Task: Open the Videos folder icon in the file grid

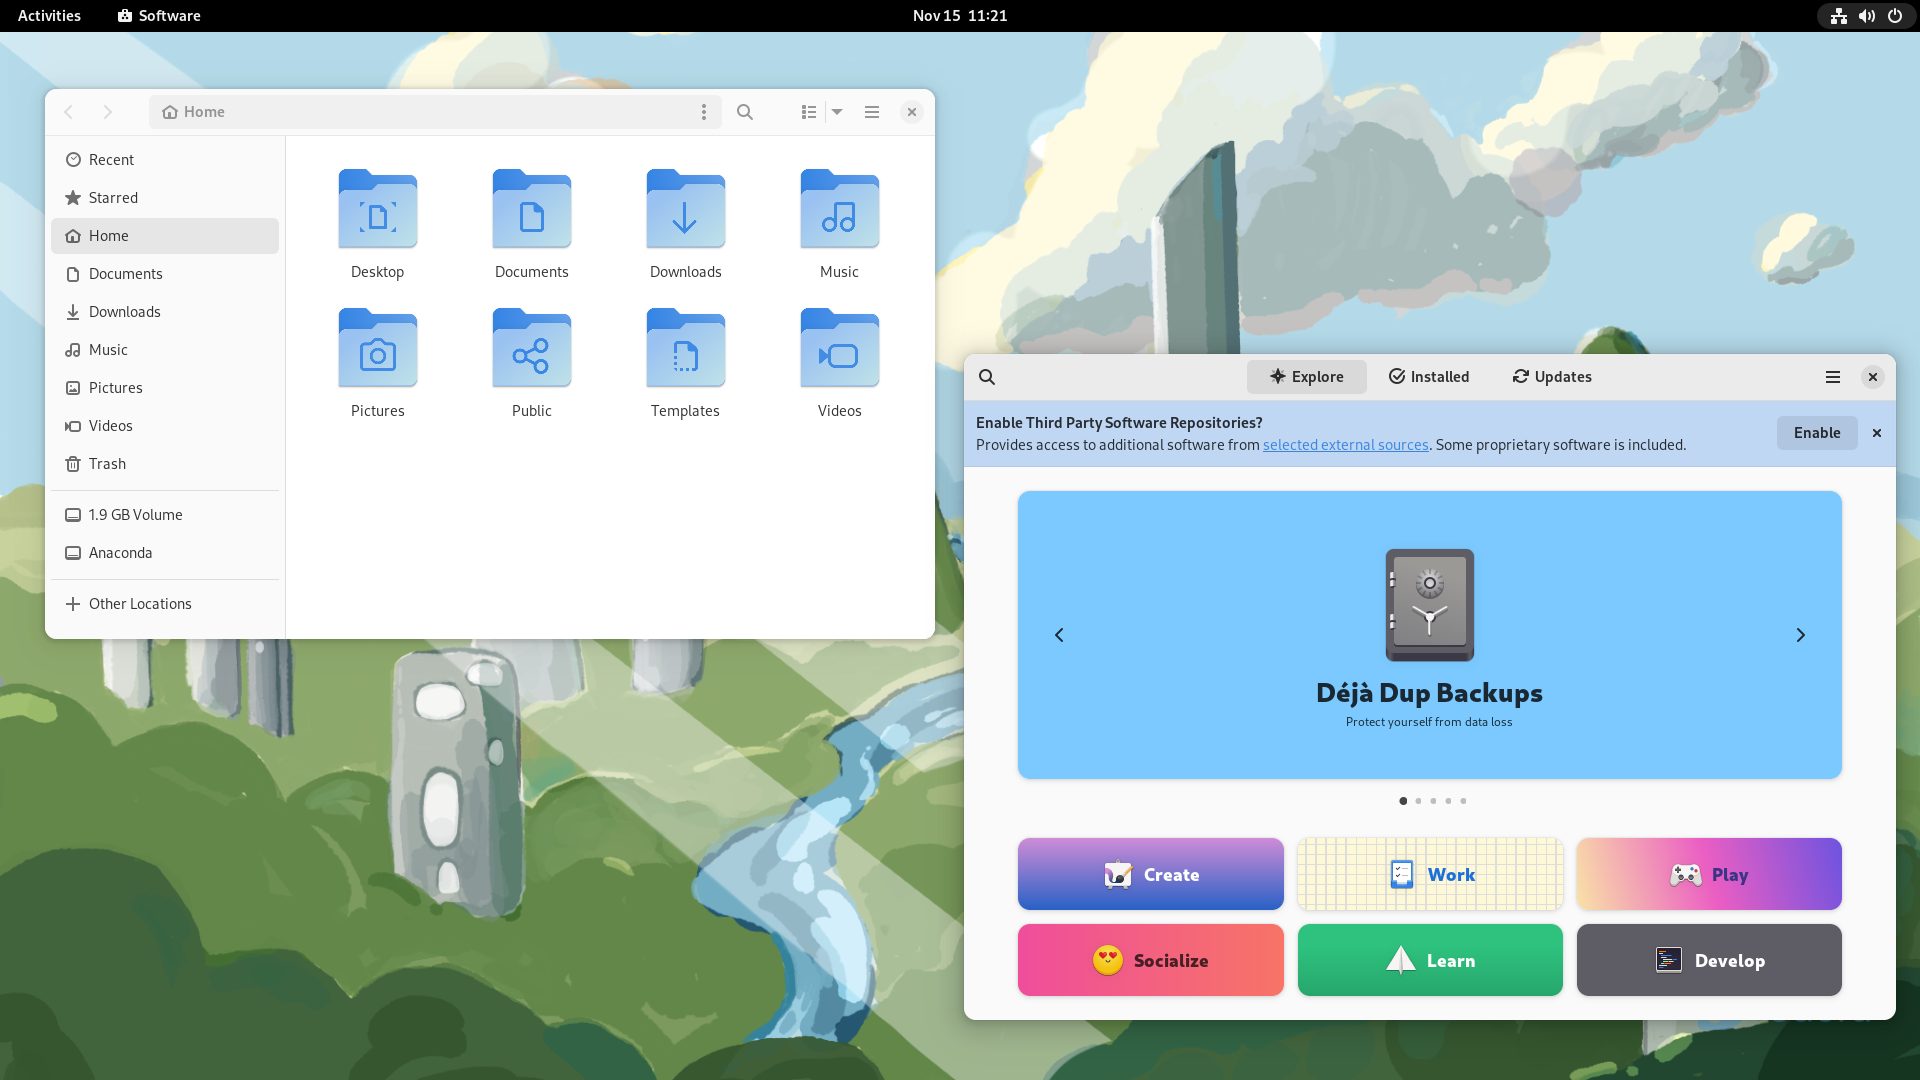Action: tap(840, 348)
